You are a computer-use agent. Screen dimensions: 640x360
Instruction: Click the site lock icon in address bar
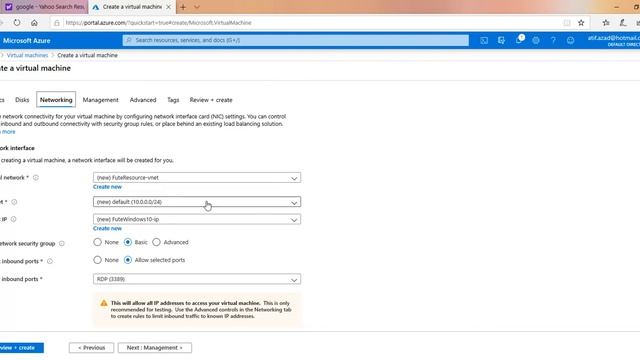tap(57, 23)
